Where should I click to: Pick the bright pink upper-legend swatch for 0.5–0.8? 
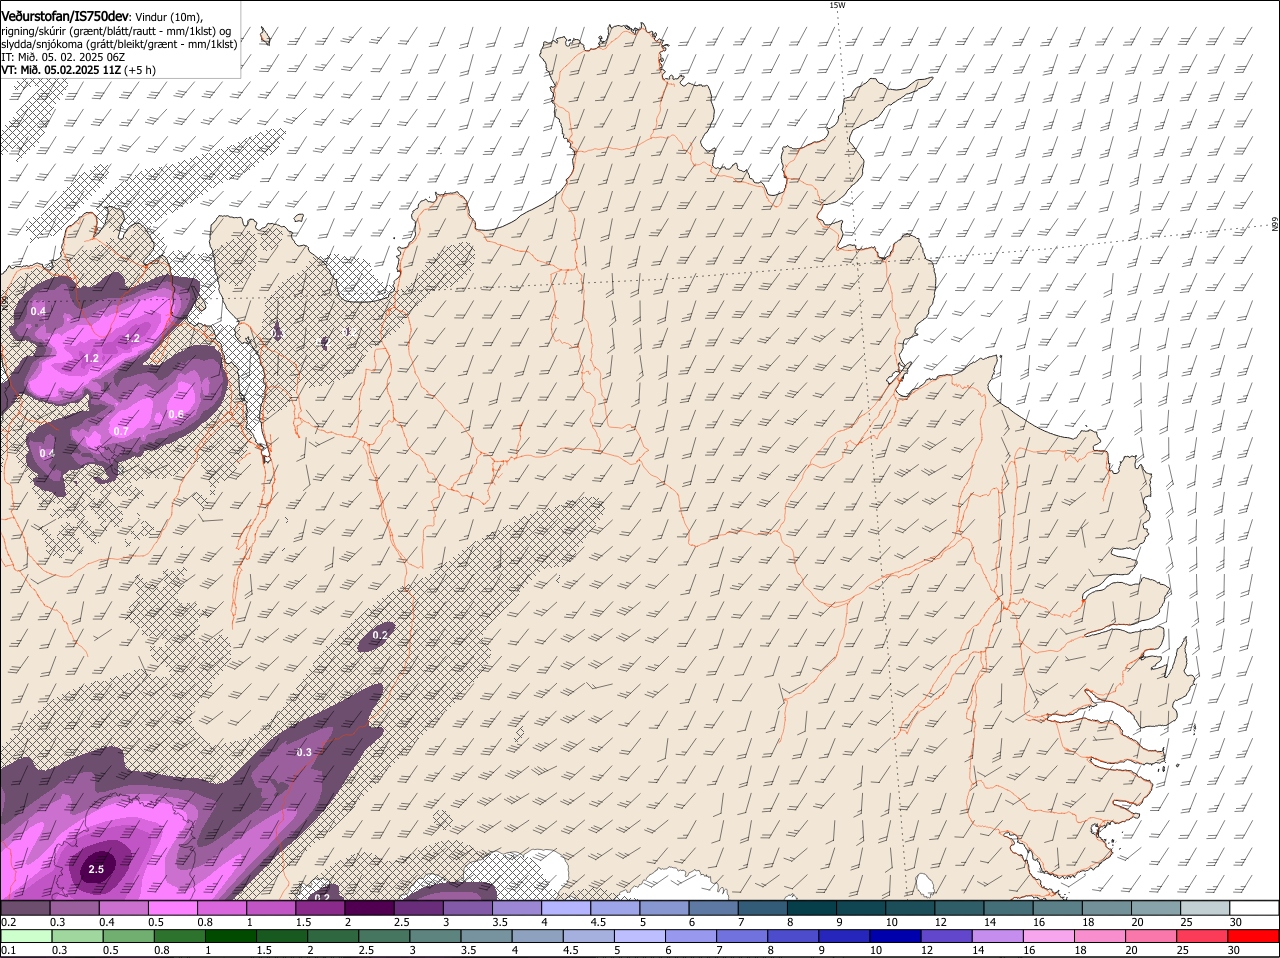coord(174,908)
